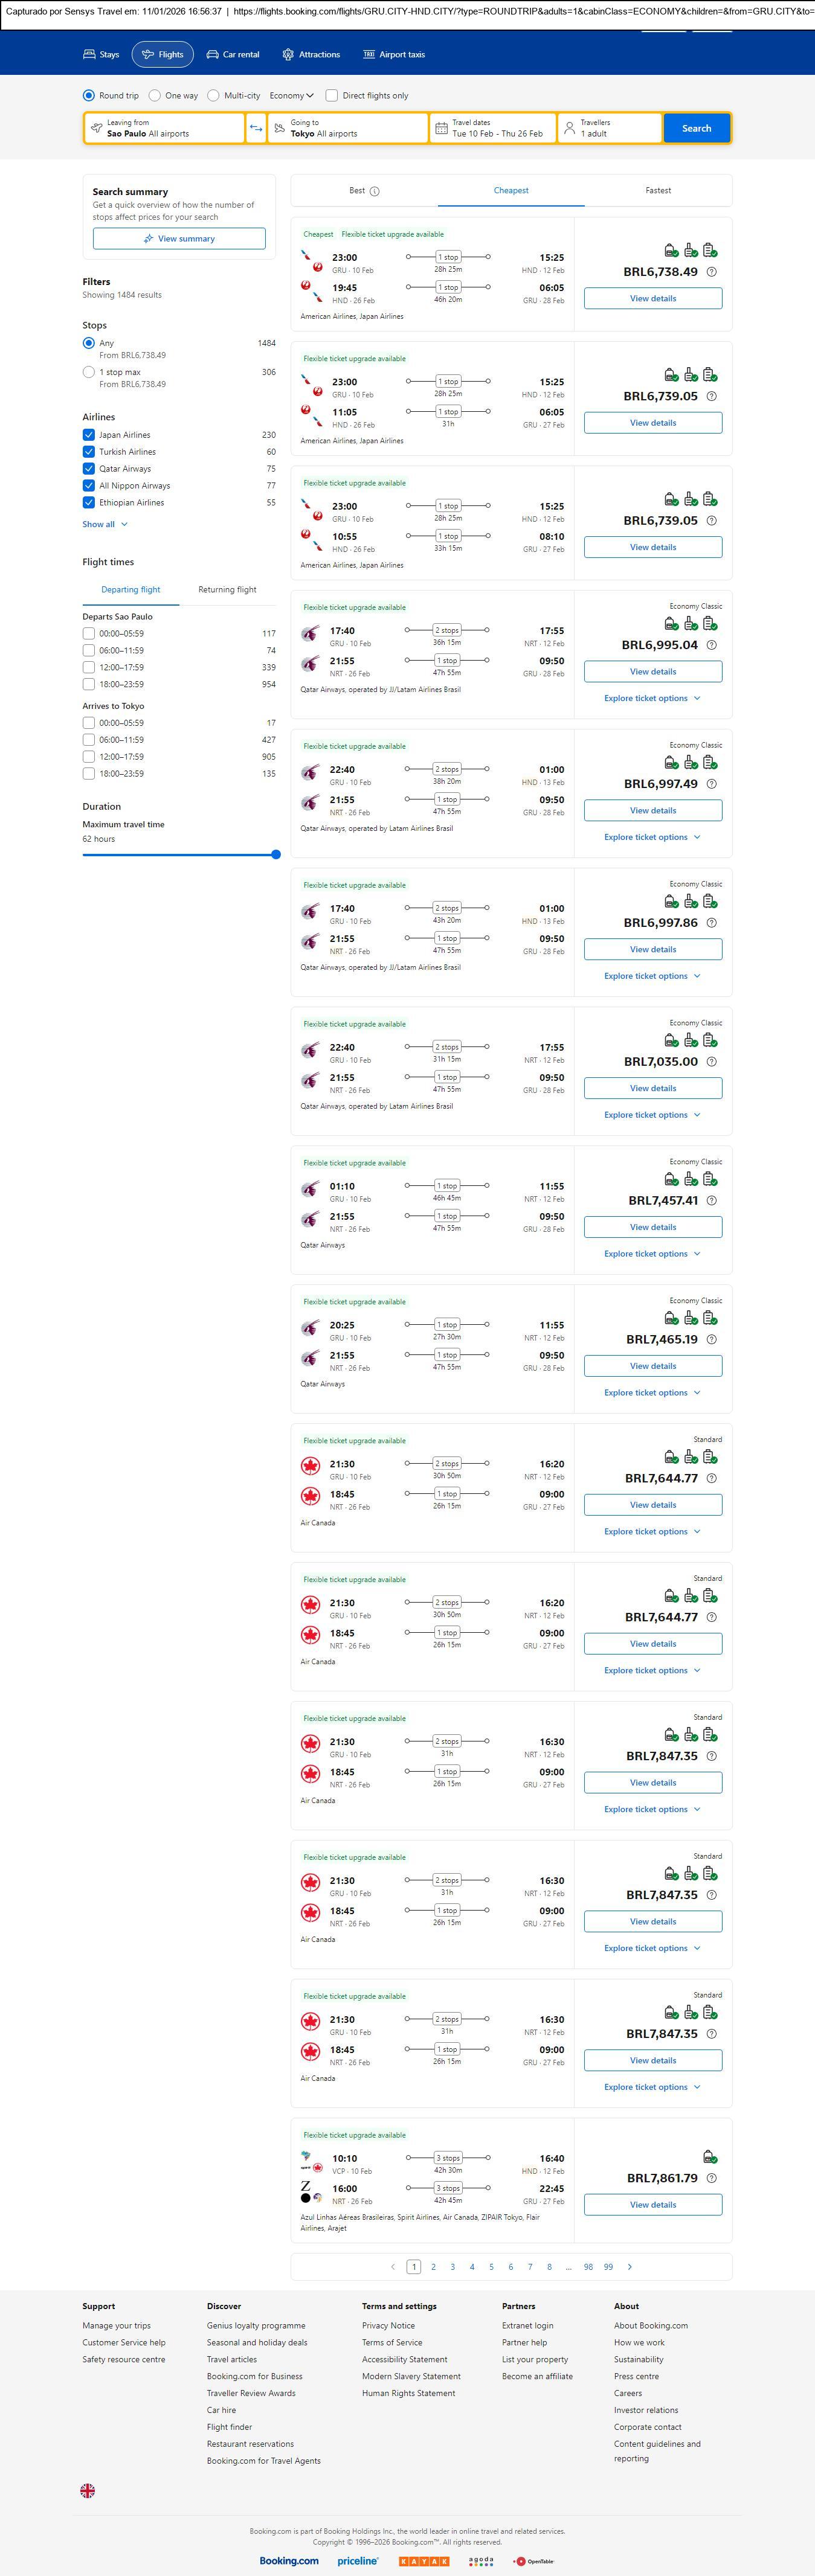The width and height of the screenshot is (815, 2576).
Task: Select the One way radio button
Action: pyautogui.click(x=155, y=96)
